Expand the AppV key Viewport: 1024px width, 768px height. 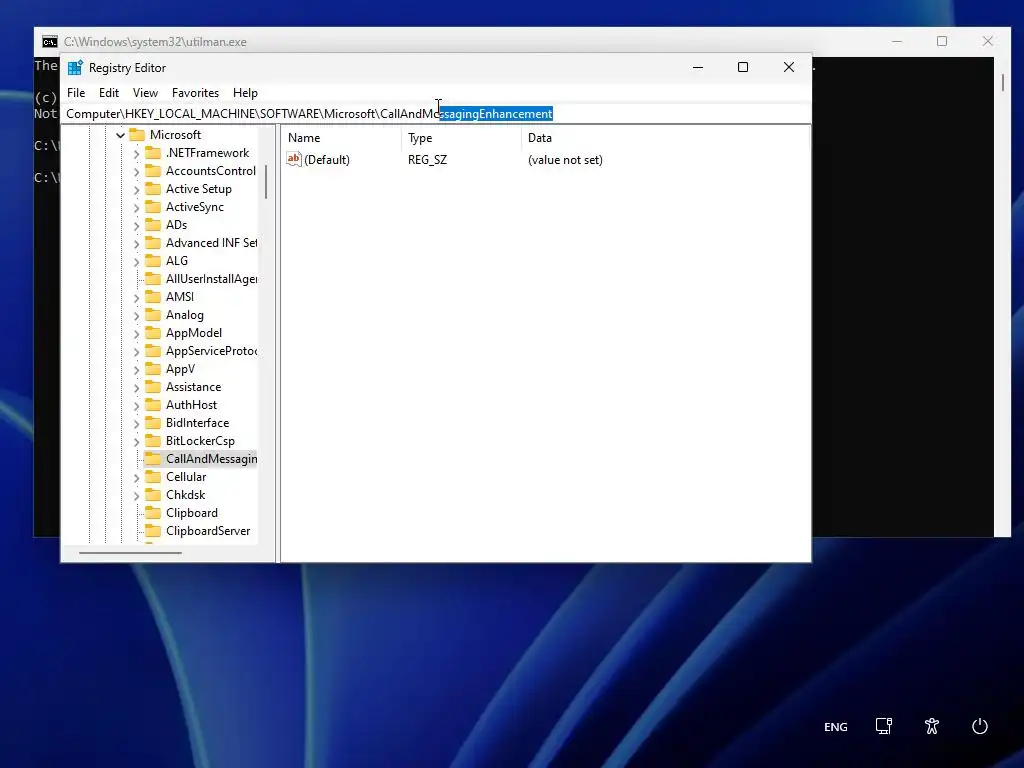[x=136, y=370]
